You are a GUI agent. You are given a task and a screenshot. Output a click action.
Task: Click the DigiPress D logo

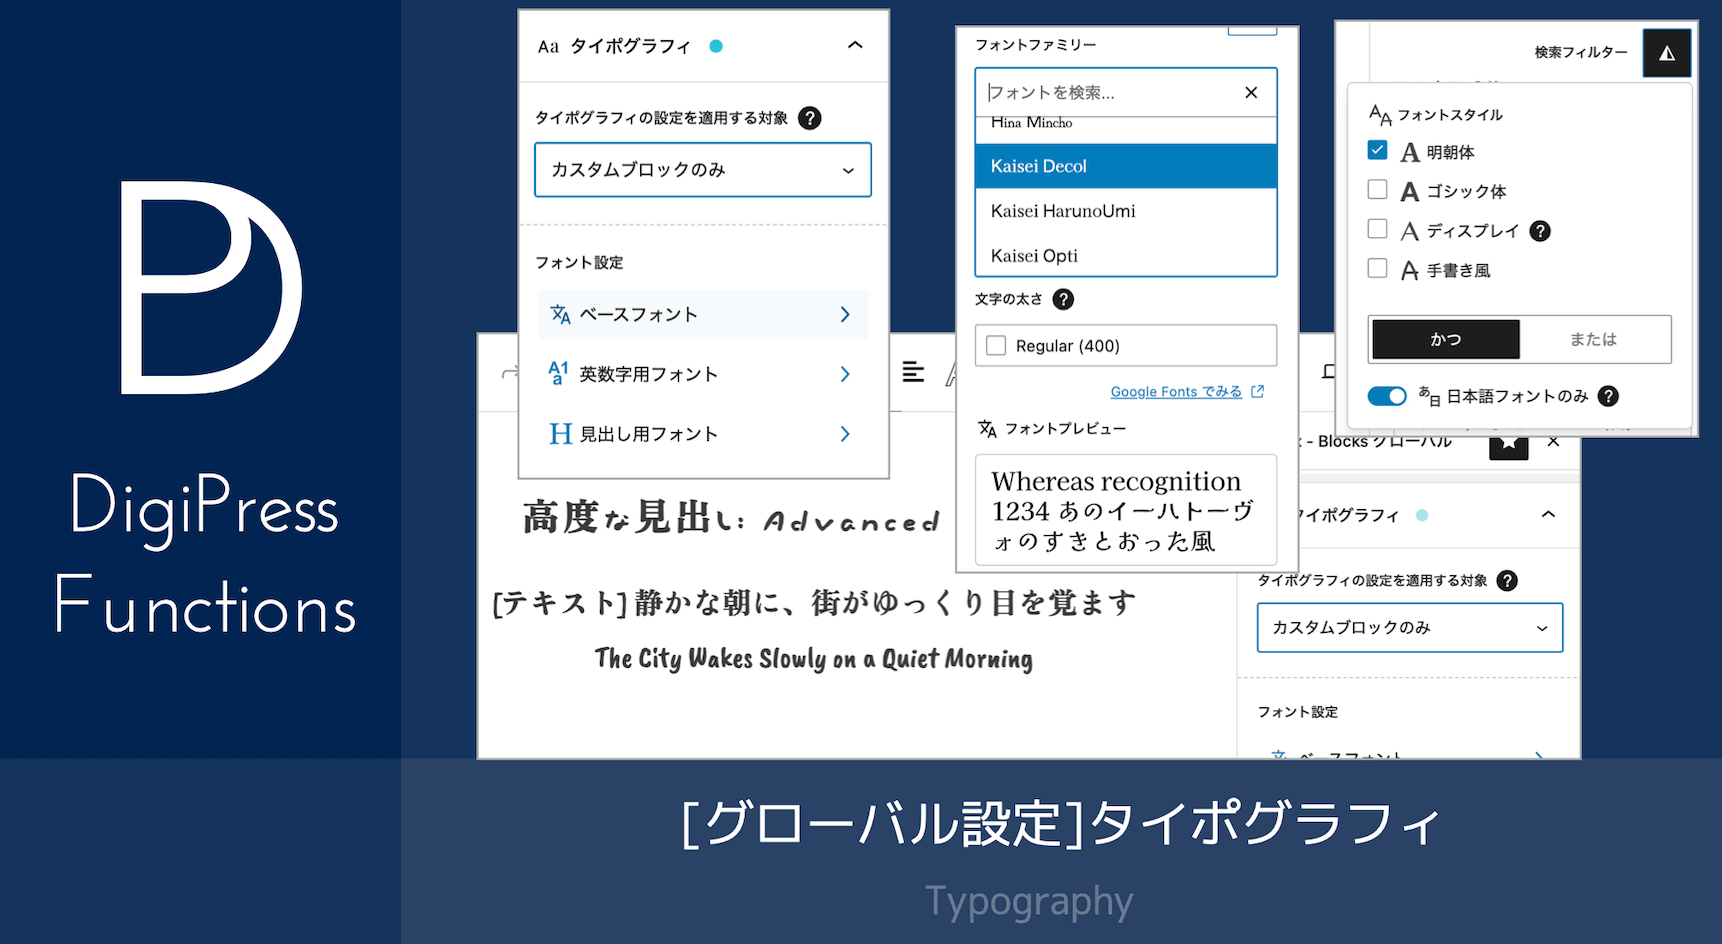(x=211, y=287)
